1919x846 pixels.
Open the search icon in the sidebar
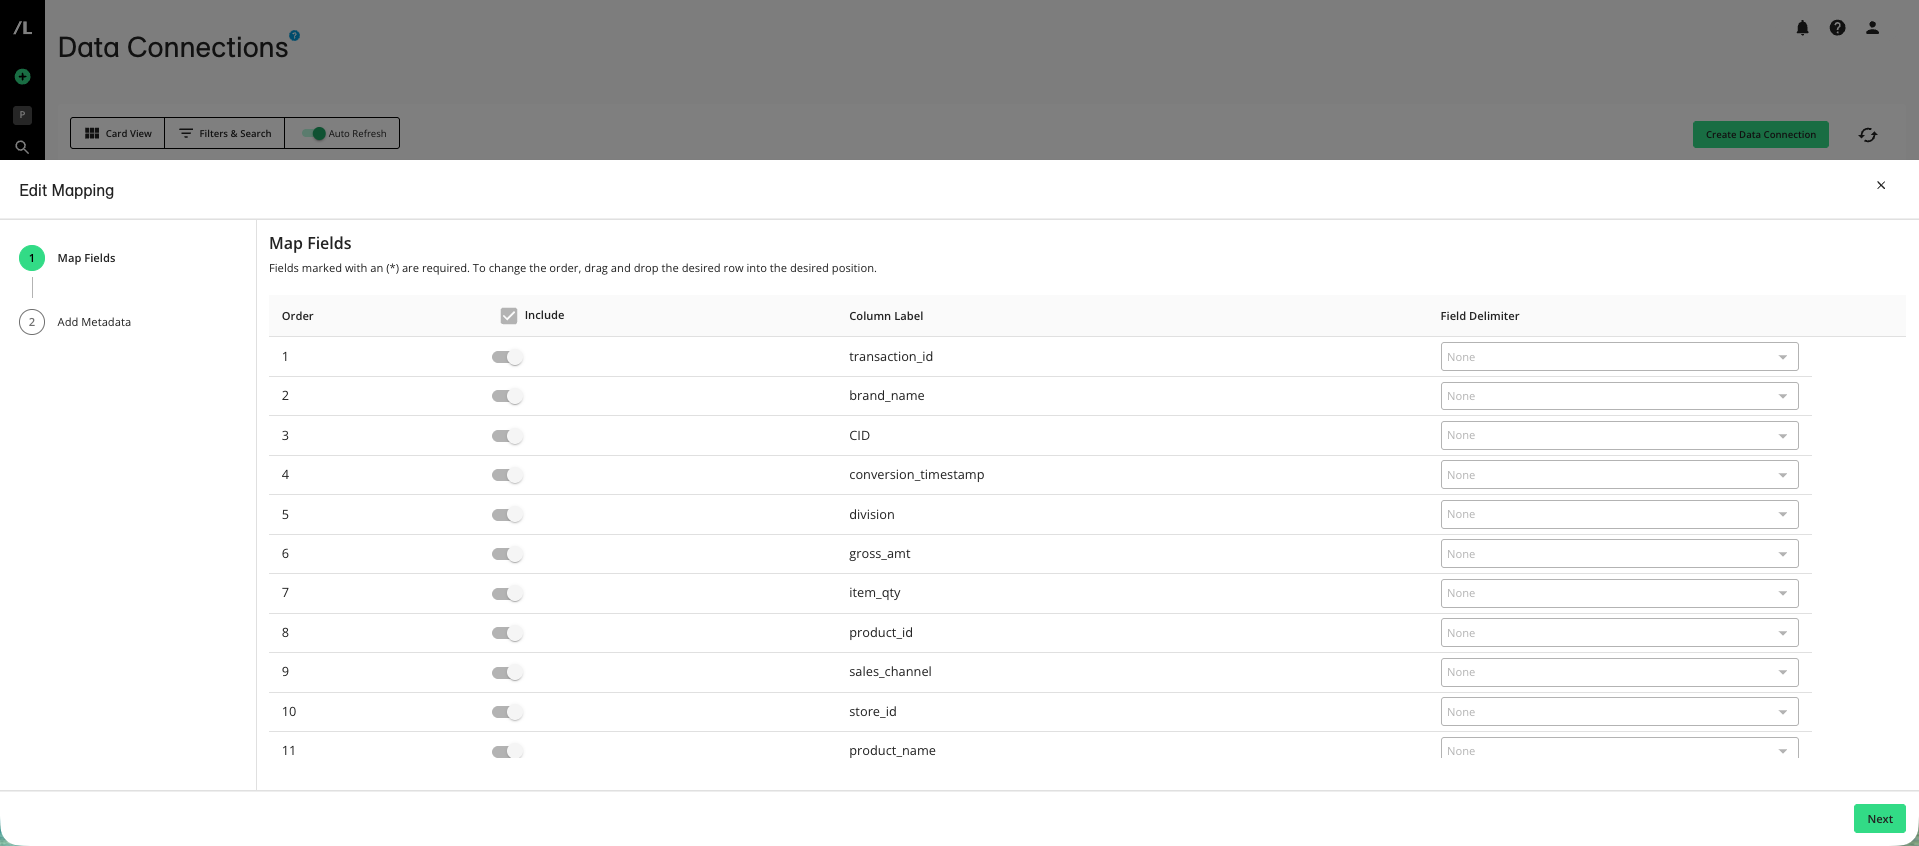coord(22,147)
